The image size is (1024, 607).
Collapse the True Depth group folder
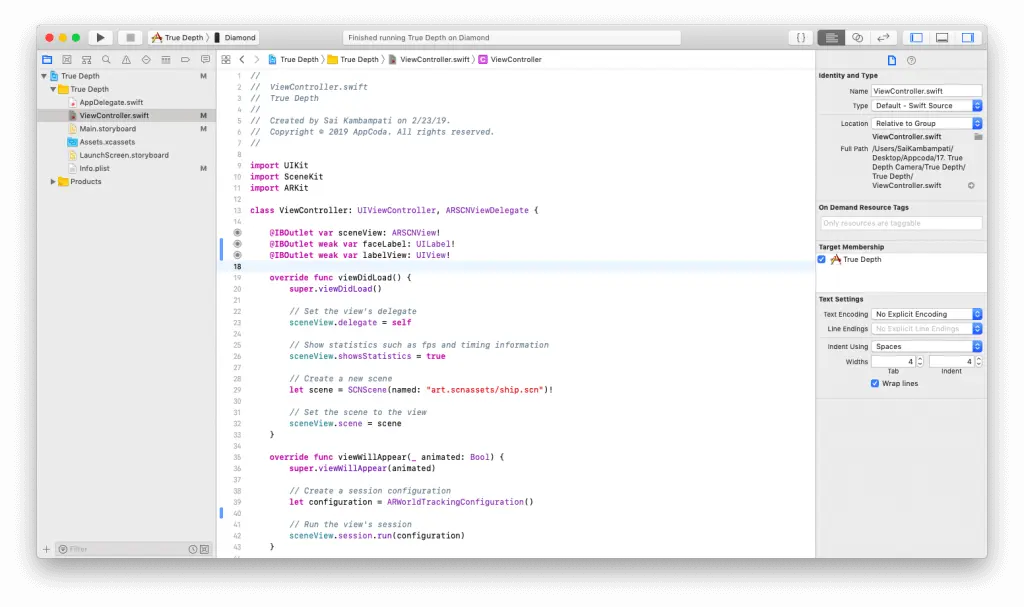(53, 89)
